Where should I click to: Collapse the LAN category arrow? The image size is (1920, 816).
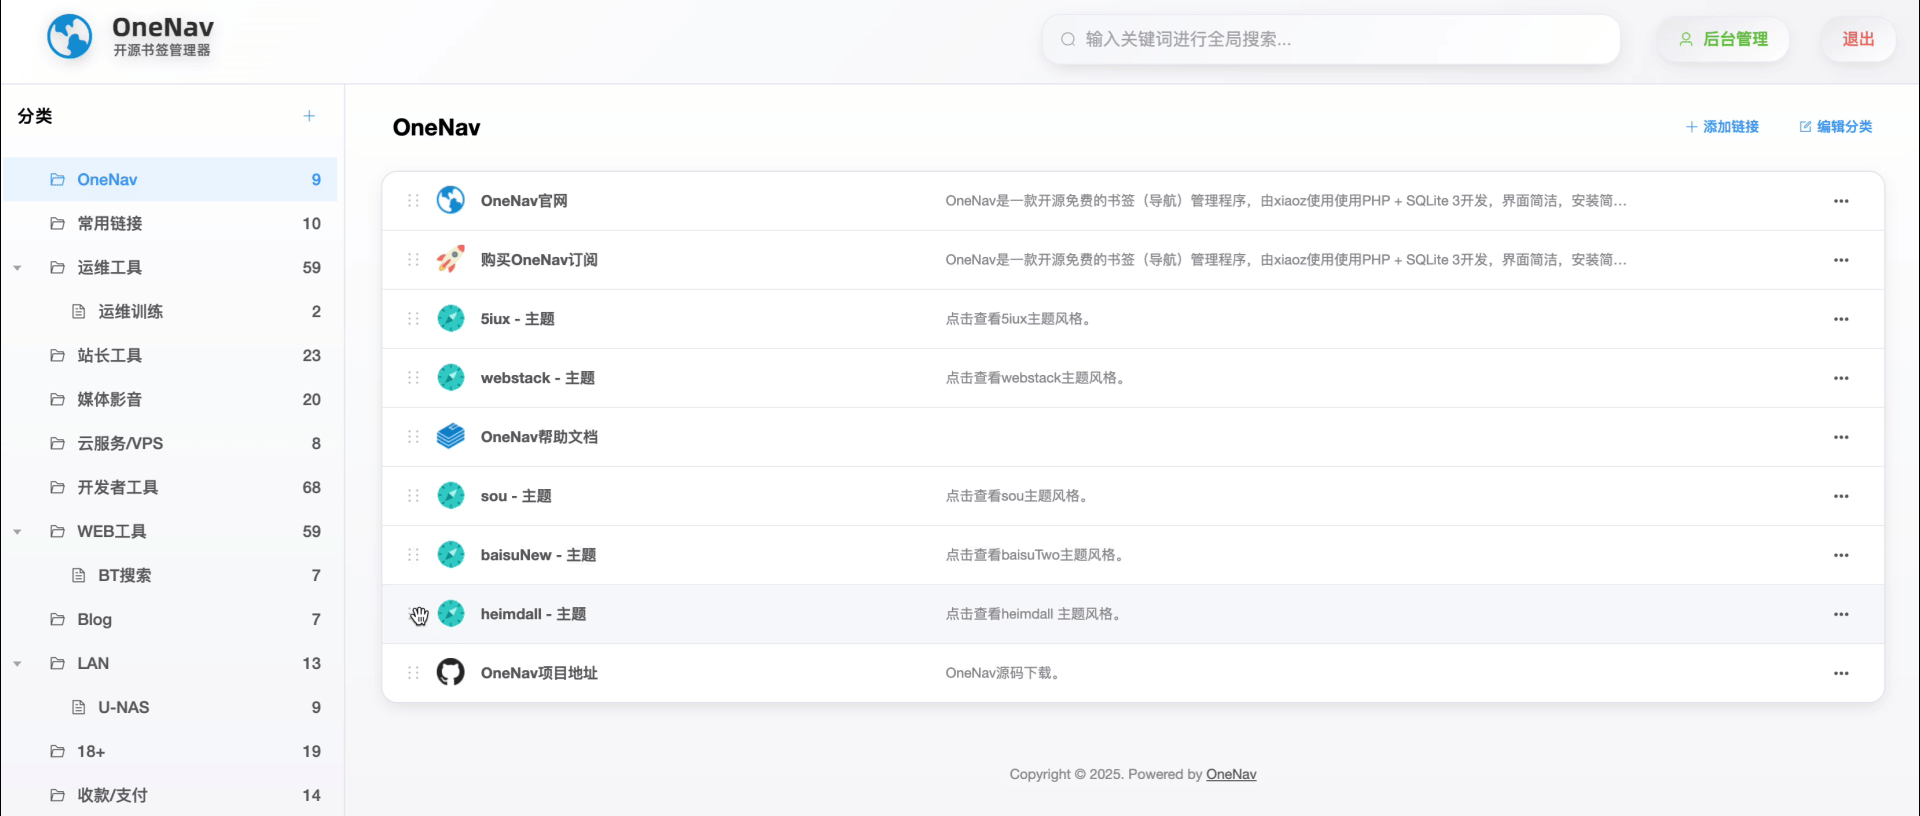coord(17,664)
